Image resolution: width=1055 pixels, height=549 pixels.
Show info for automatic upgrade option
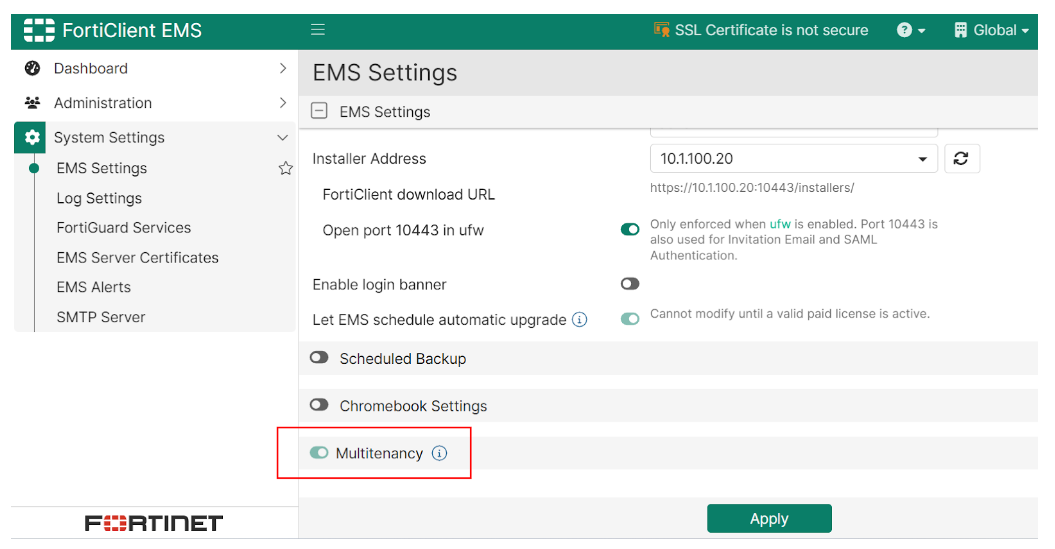point(579,320)
